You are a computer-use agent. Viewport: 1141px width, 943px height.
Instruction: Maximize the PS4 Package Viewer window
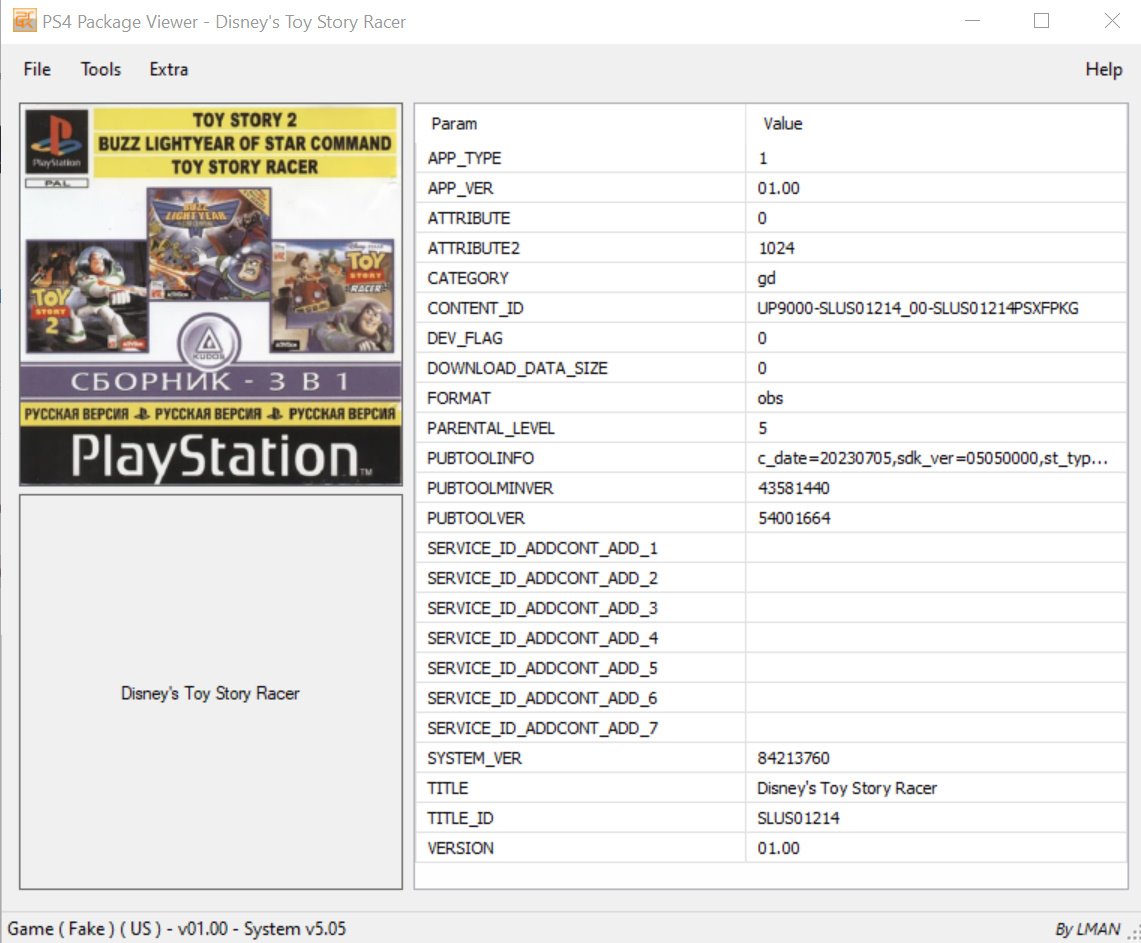coord(1041,21)
